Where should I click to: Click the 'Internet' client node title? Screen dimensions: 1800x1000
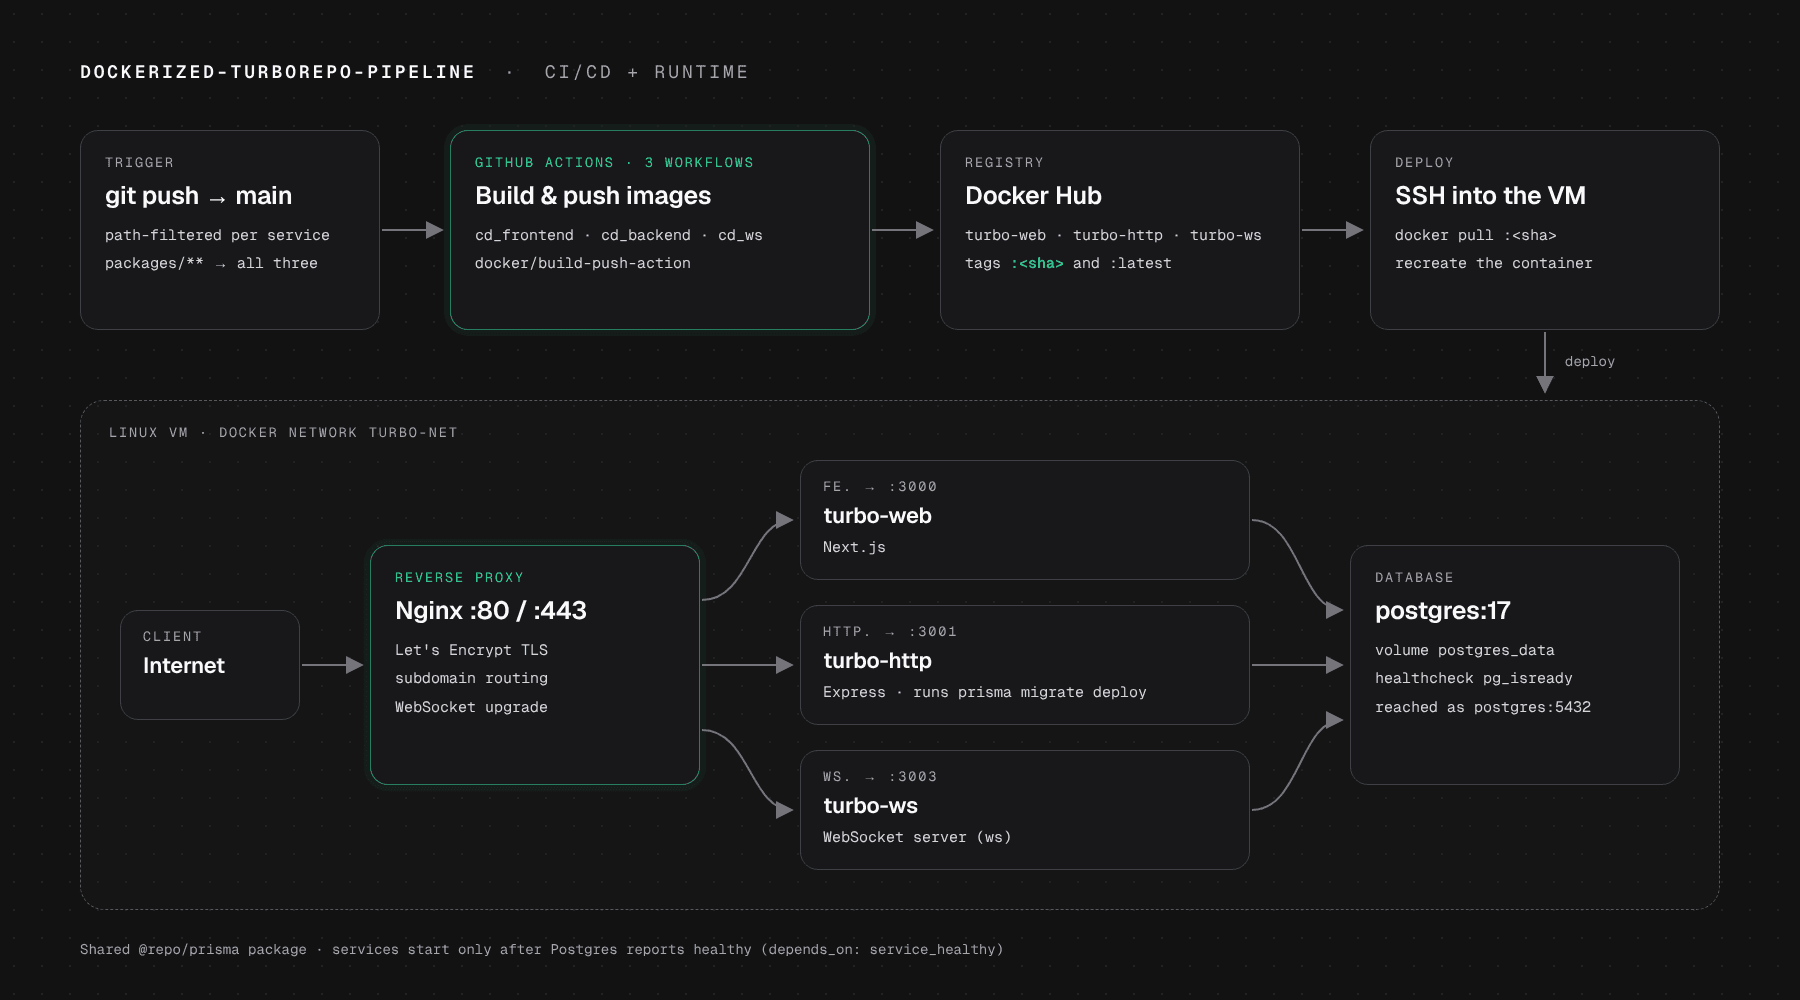click(x=184, y=666)
